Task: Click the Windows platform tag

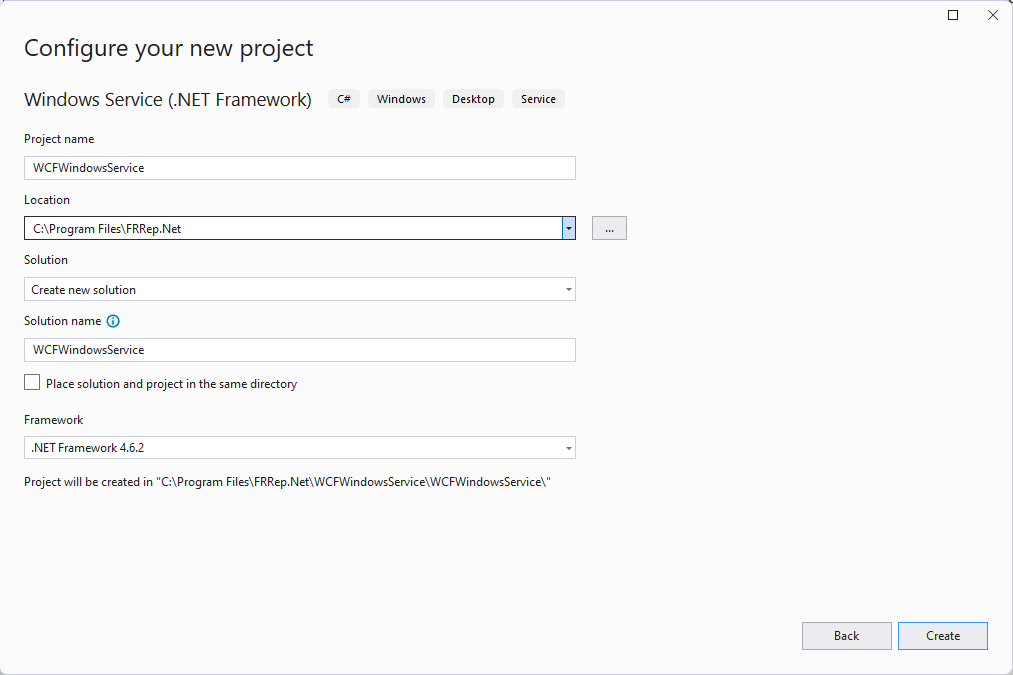Action: click(x=401, y=99)
